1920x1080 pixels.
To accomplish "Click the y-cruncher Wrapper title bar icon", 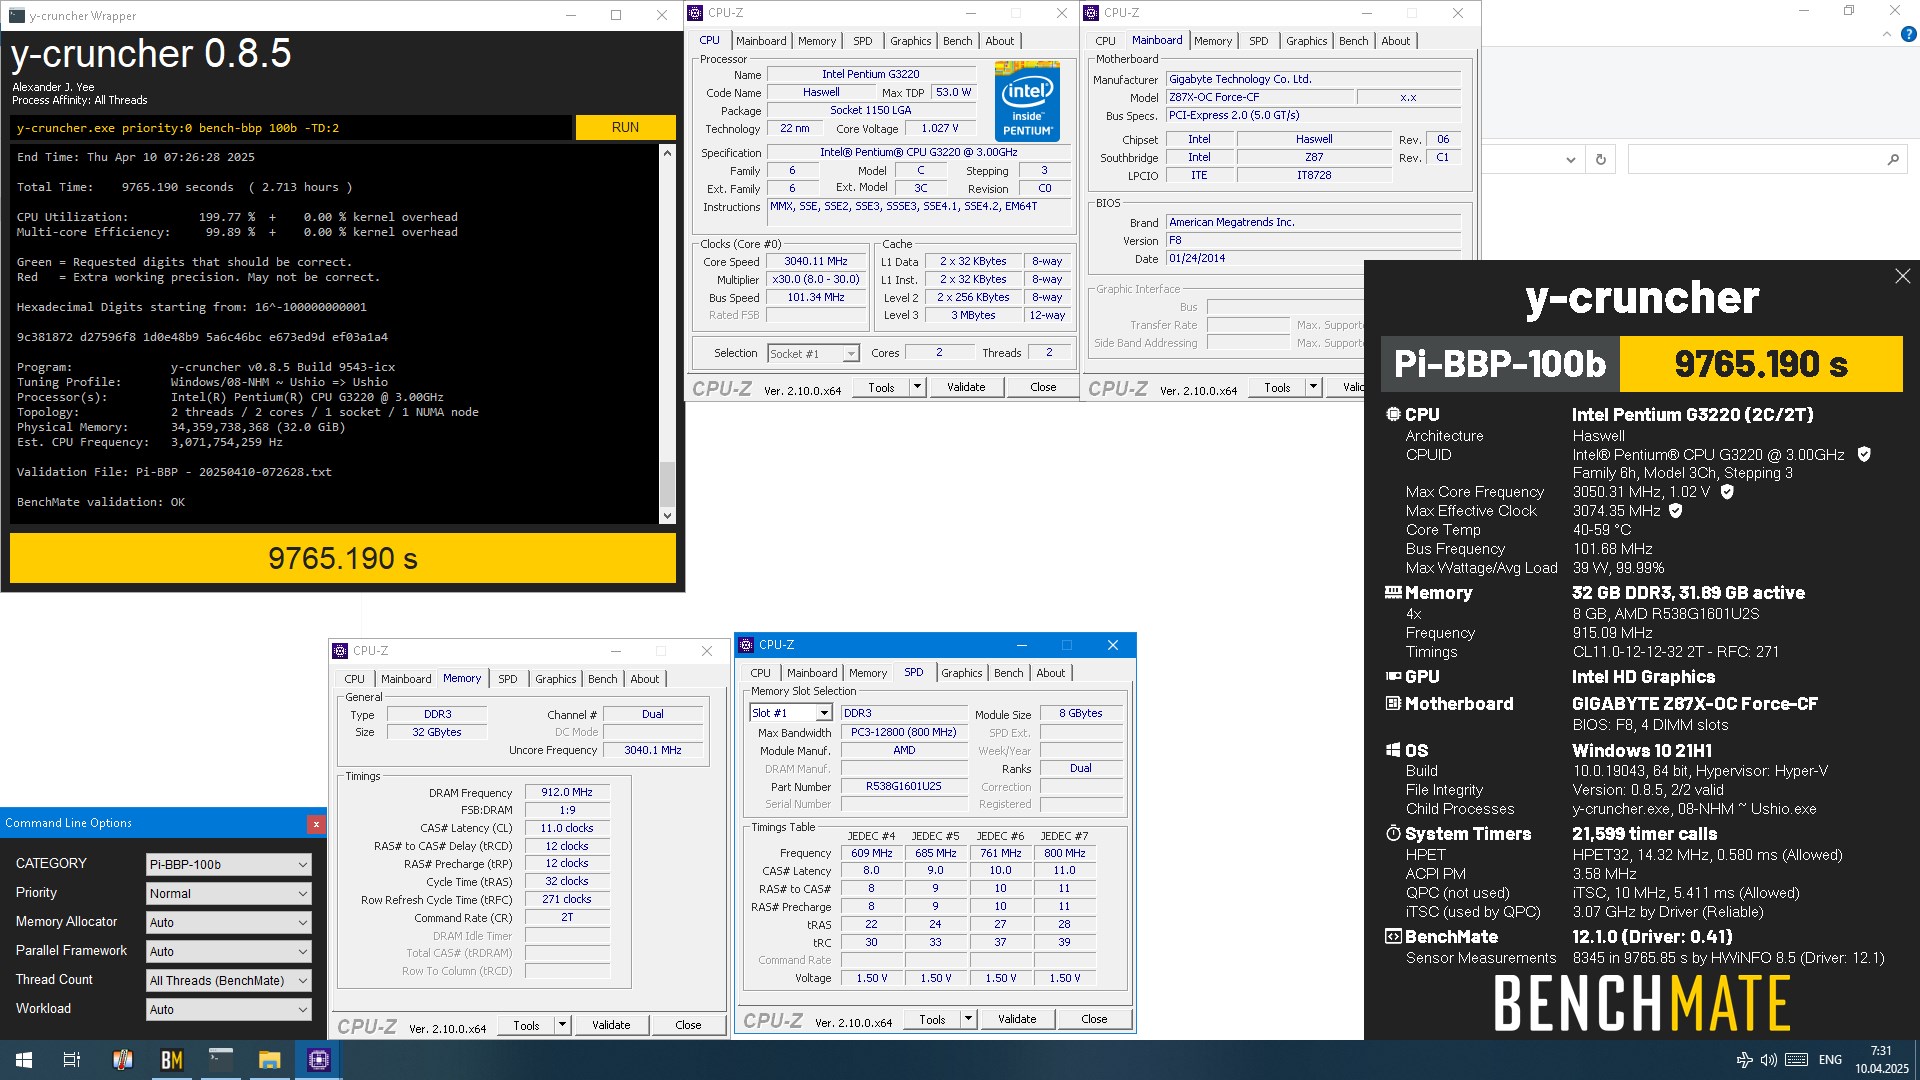I will 16,15.
